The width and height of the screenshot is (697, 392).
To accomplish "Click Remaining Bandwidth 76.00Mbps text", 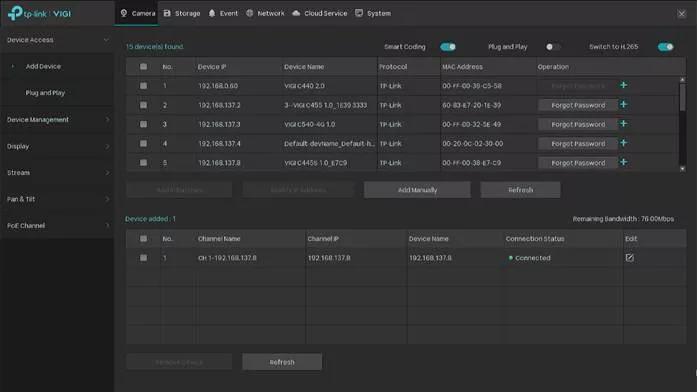I will pyautogui.click(x=623, y=219).
